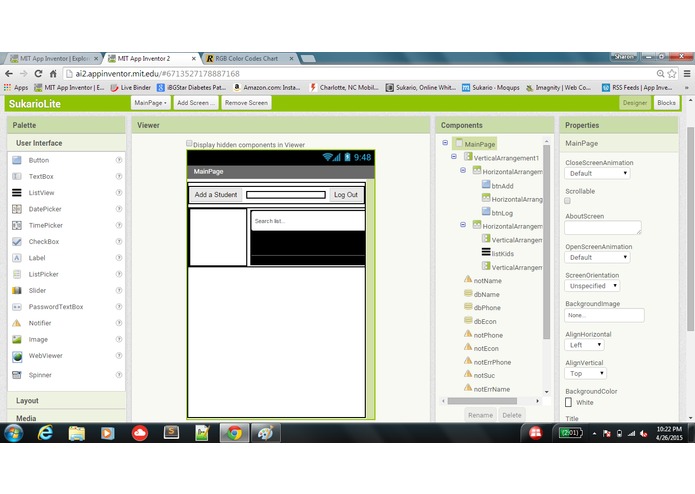The height and width of the screenshot is (494, 695).
Task: Select the Label component icon
Action: [x=17, y=258]
